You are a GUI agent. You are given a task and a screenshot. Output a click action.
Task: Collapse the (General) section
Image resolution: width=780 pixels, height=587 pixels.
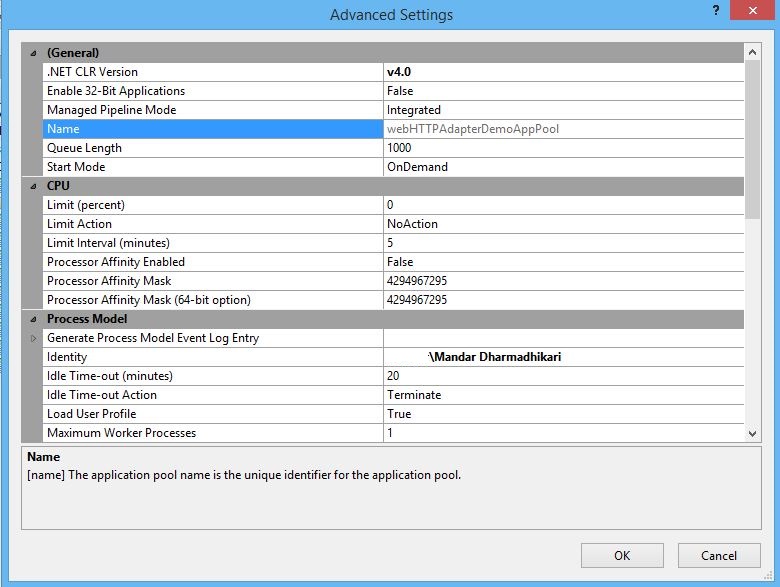point(33,53)
